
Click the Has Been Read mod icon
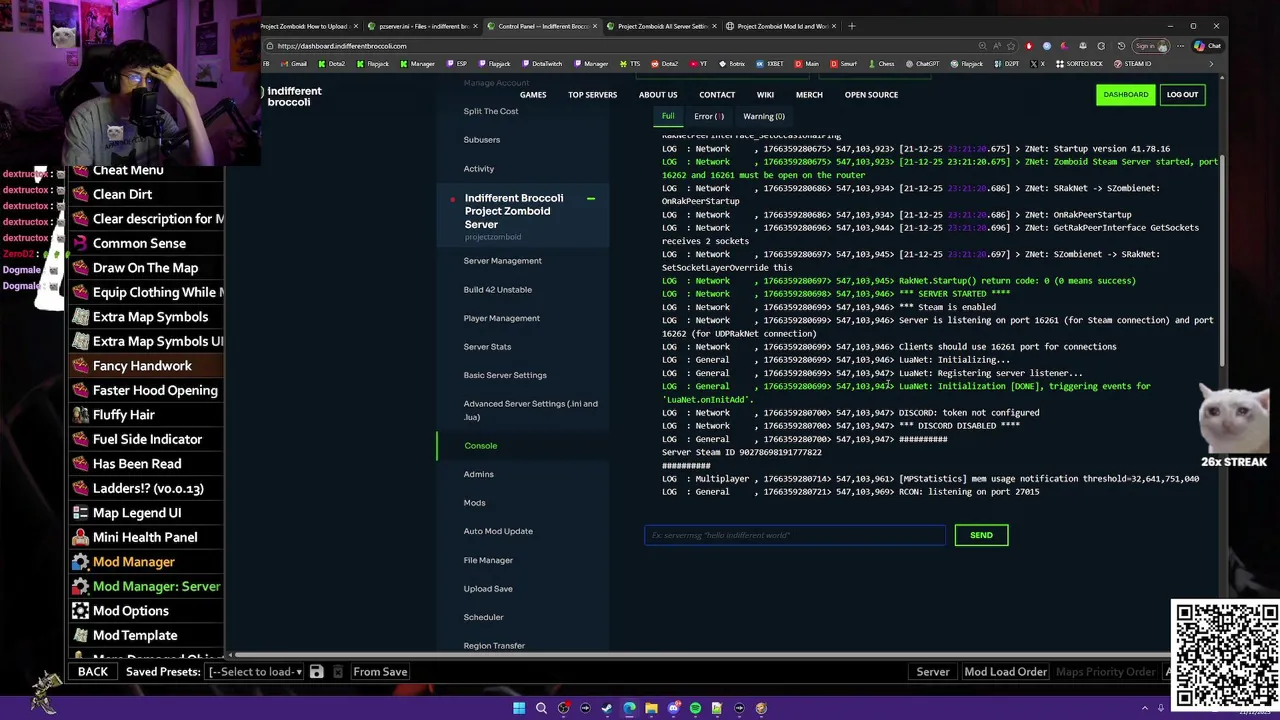point(80,464)
